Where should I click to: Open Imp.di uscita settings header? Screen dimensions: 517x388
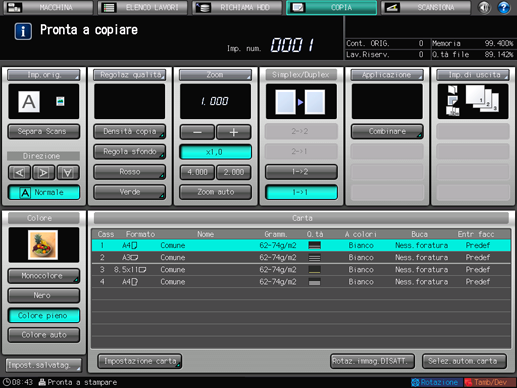tap(473, 75)
